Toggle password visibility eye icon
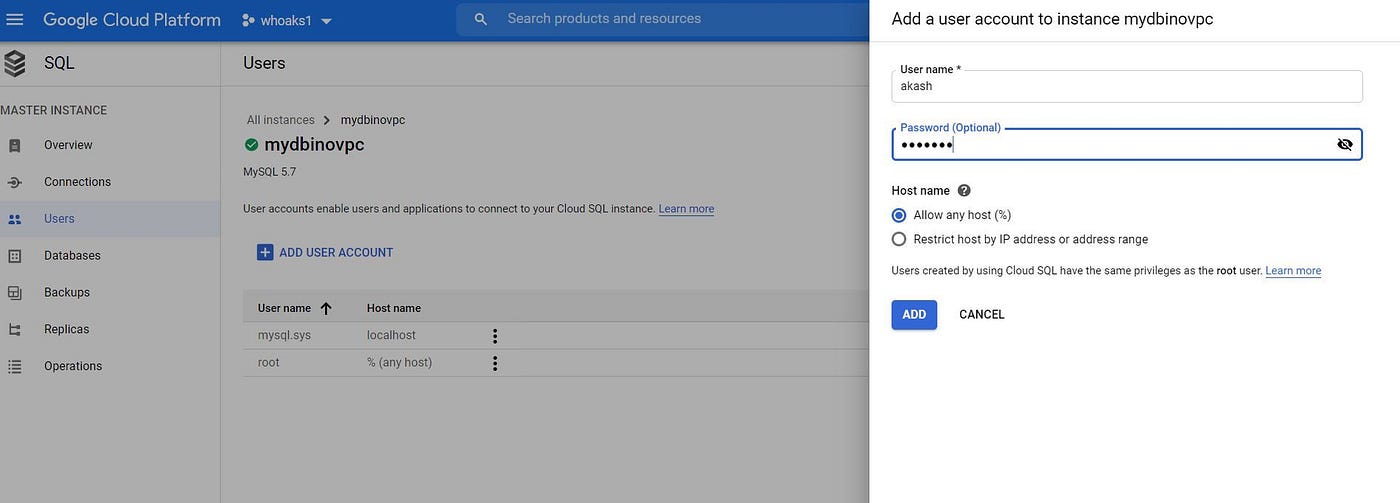The width and height of the screenshot is (1400, 503). click(x=1345, y=144)
